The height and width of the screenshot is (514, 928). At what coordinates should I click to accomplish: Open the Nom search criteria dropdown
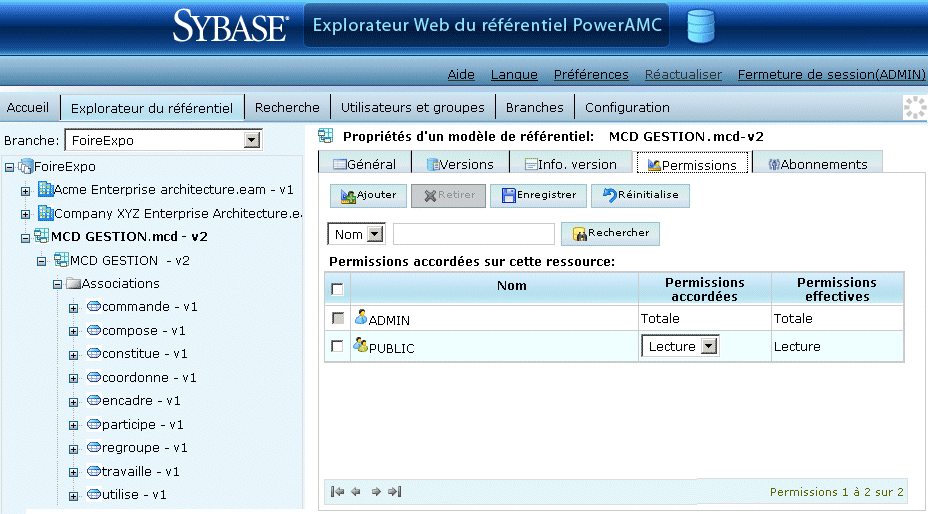[375, 234]
